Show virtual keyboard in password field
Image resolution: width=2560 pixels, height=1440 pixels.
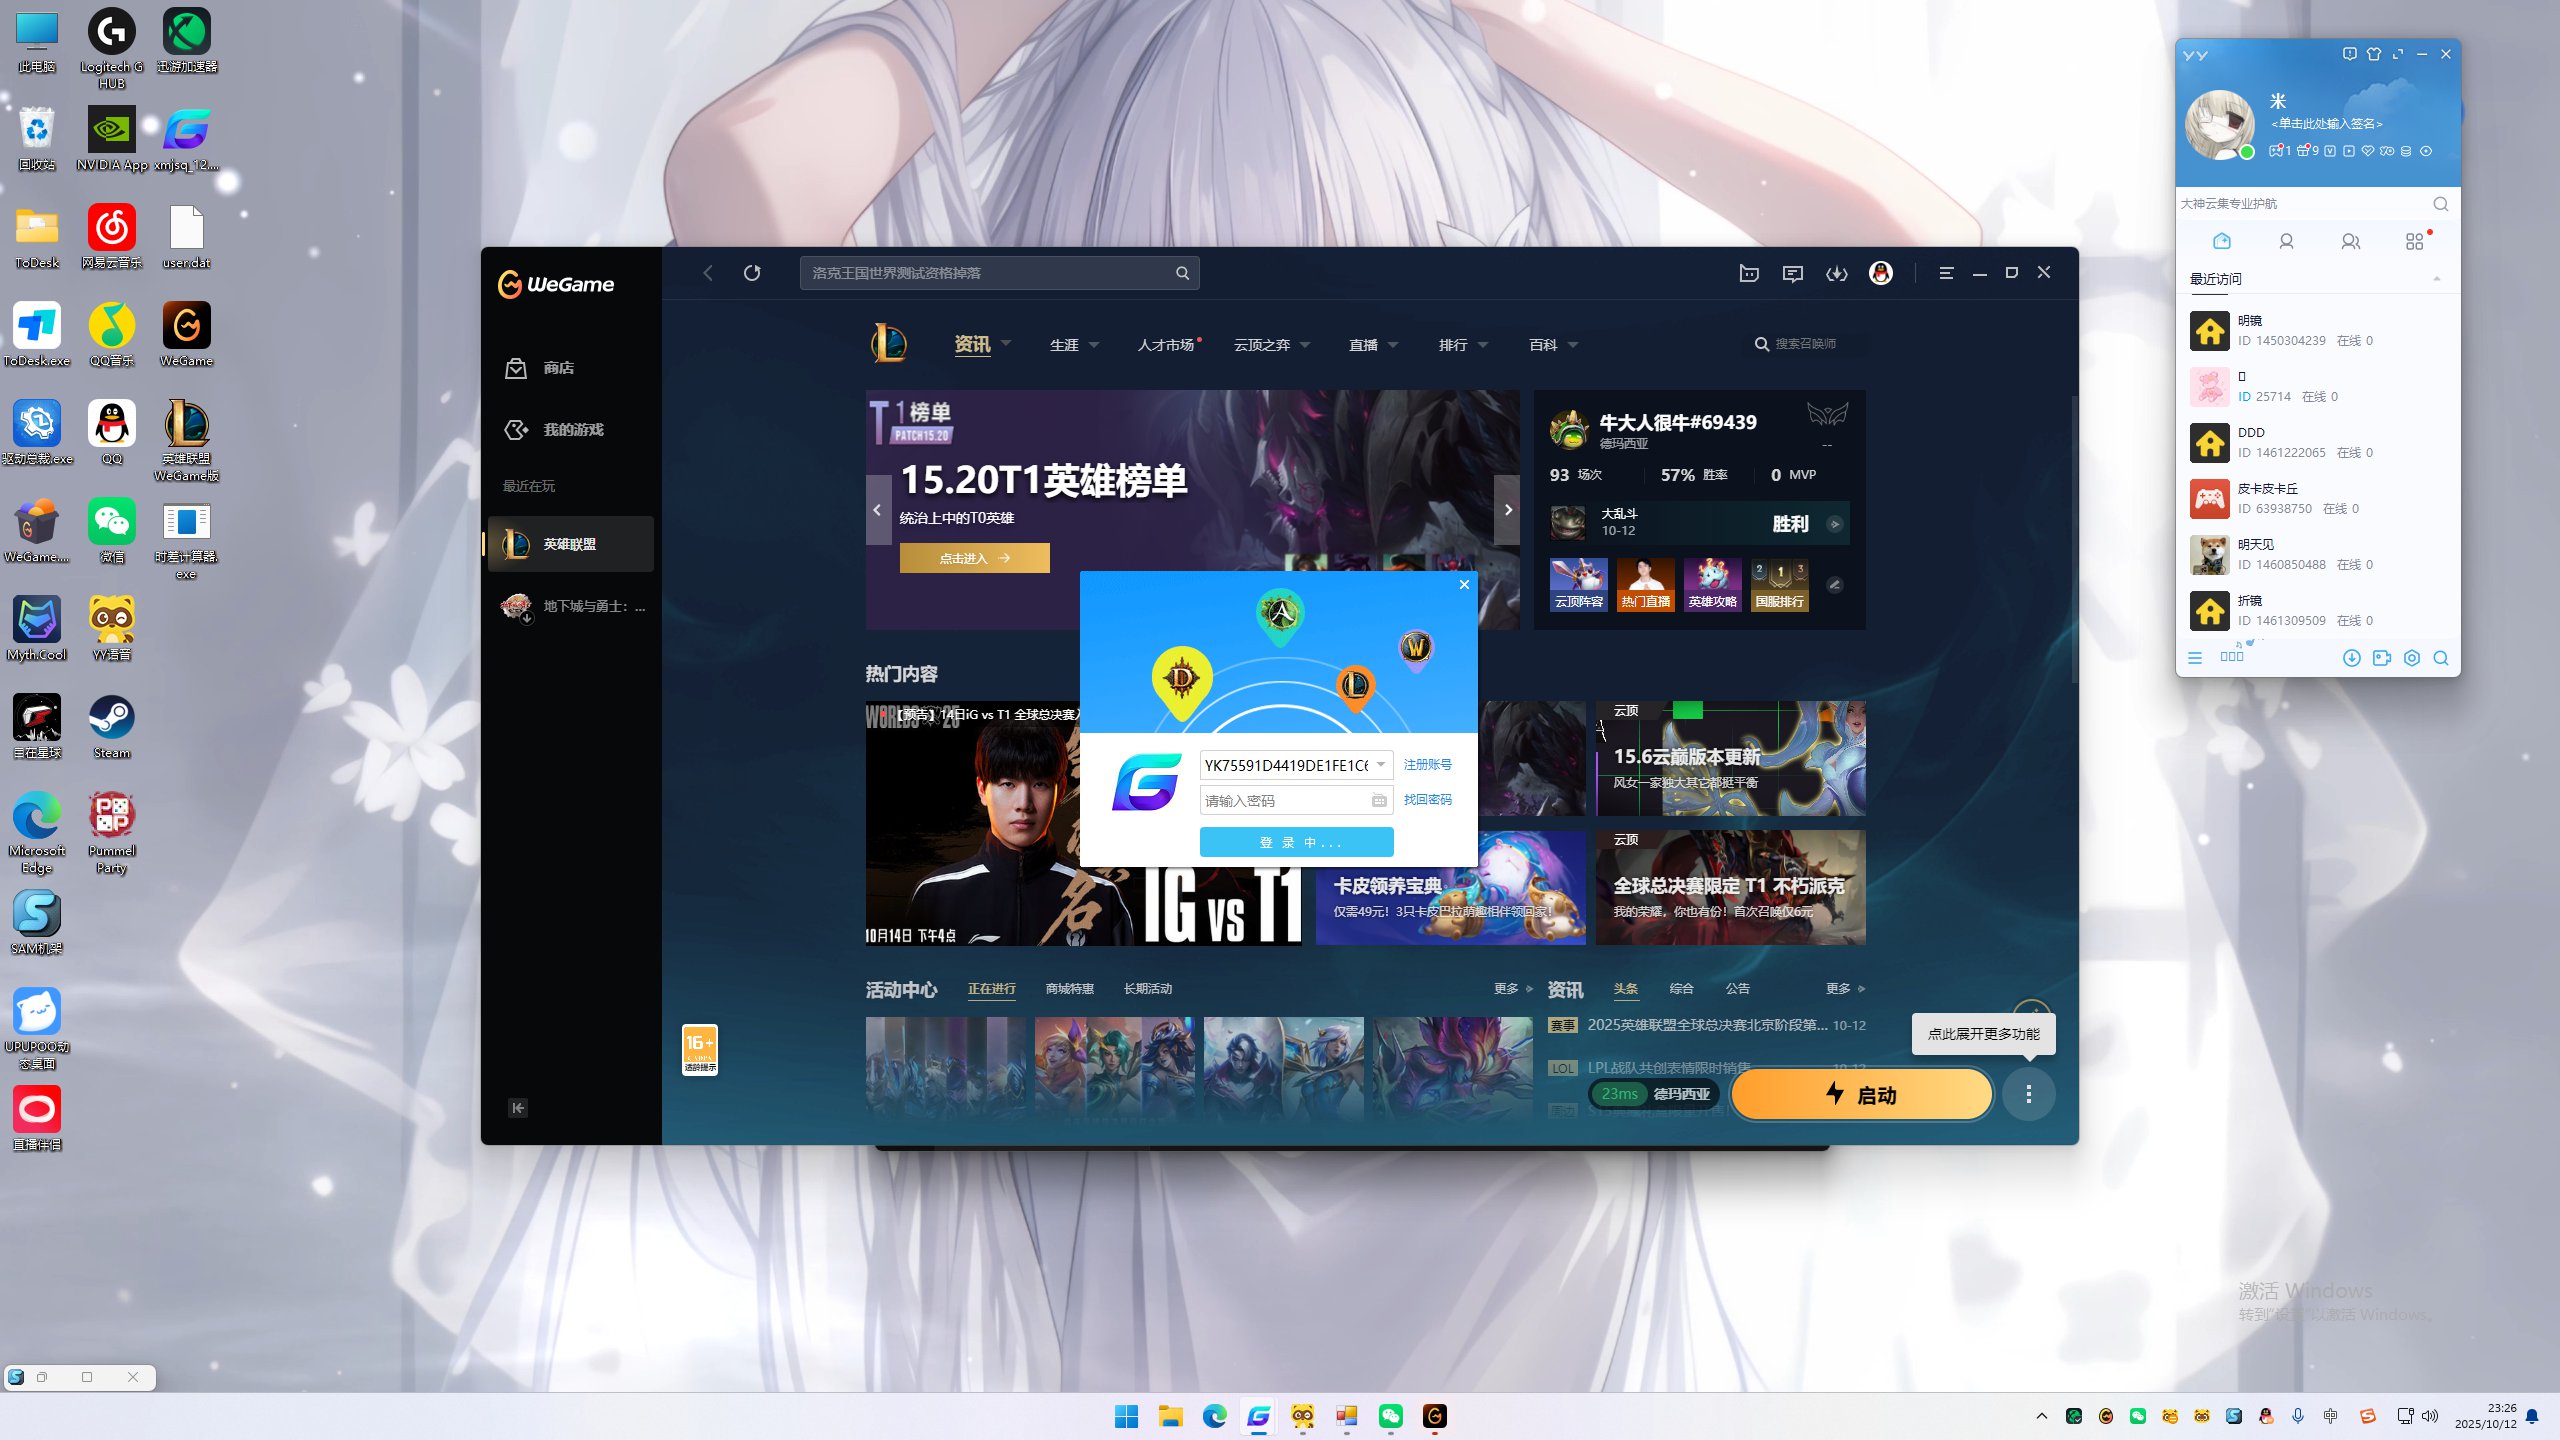point(1379,800)
